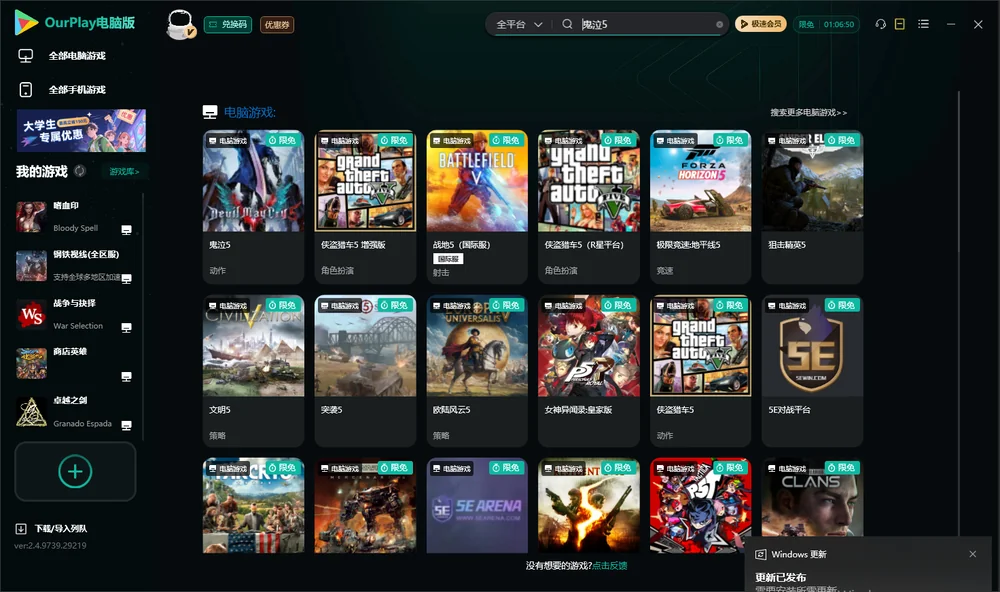This screenshot has width=1000, height=592.
Task: Open 钢铁视线(全区服) in my games
Action: [75, 265]
